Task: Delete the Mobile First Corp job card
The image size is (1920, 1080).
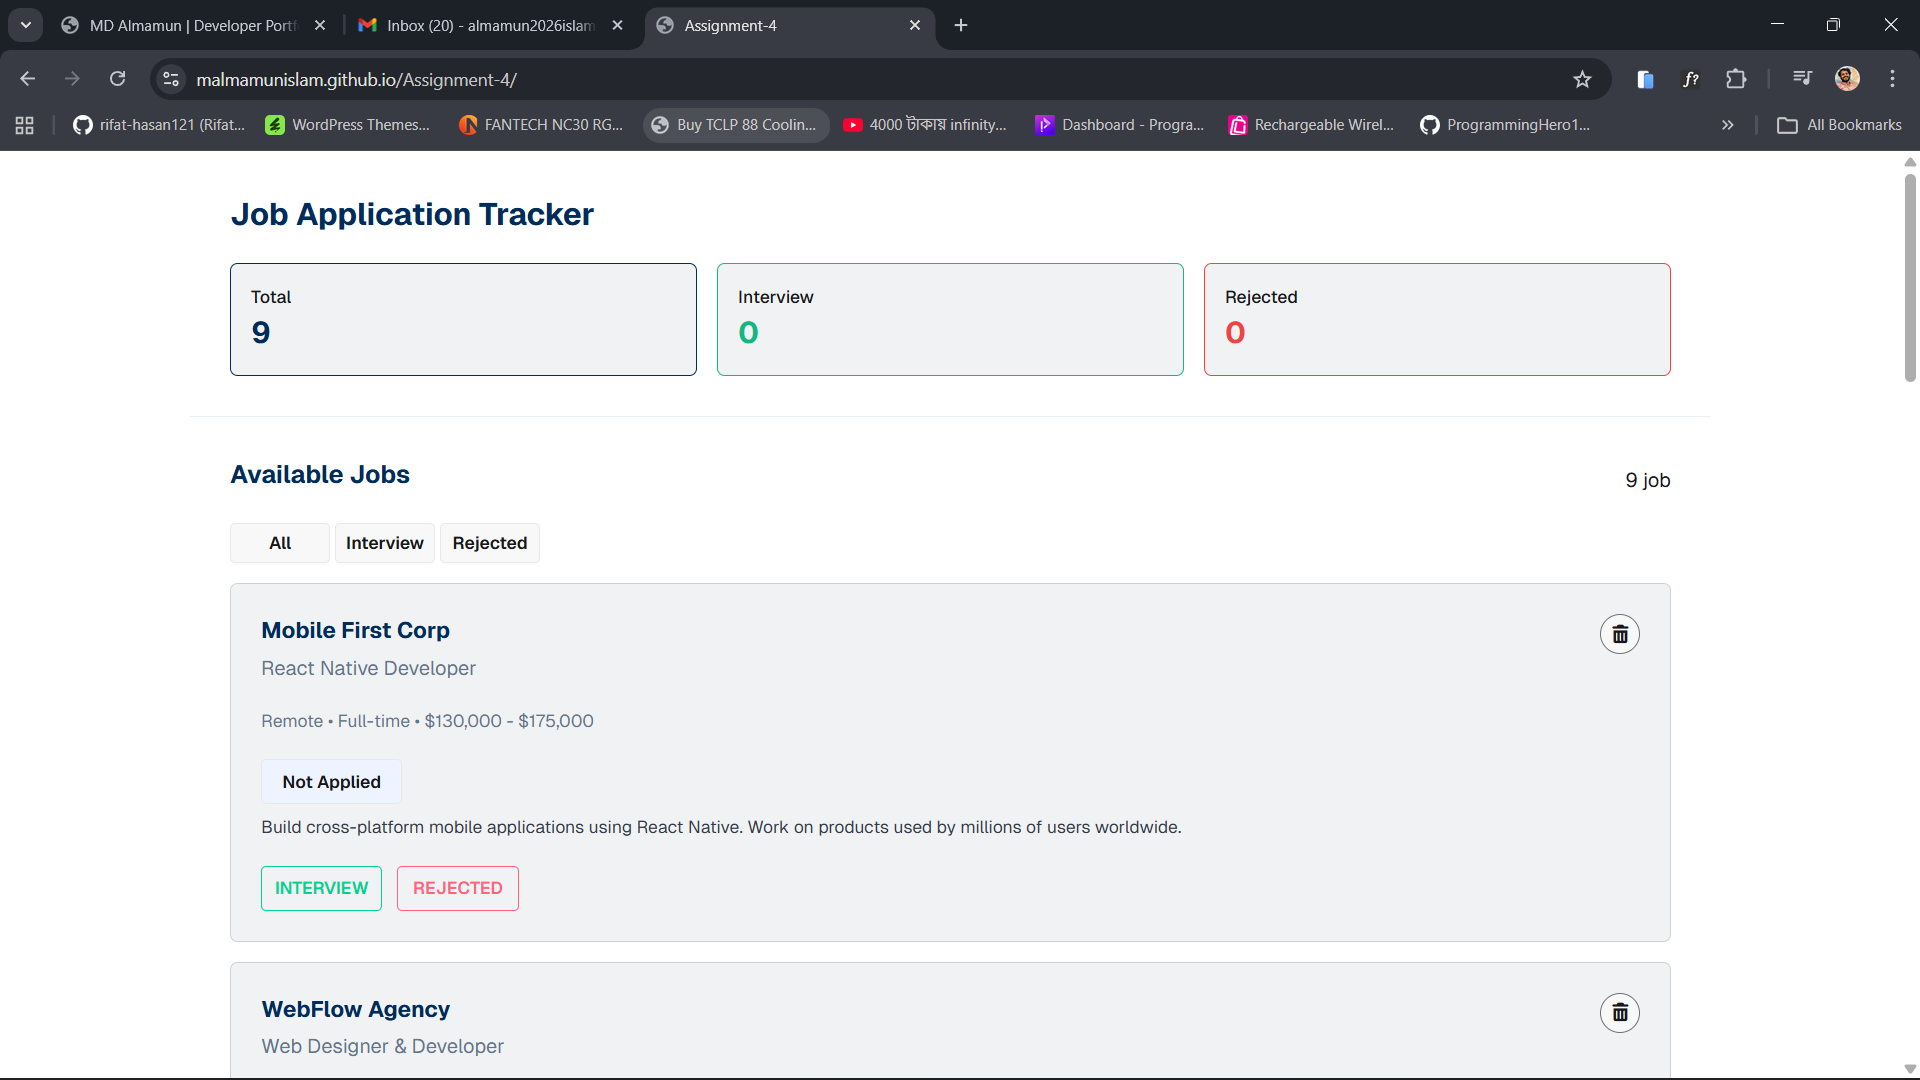Action: 1619,634
